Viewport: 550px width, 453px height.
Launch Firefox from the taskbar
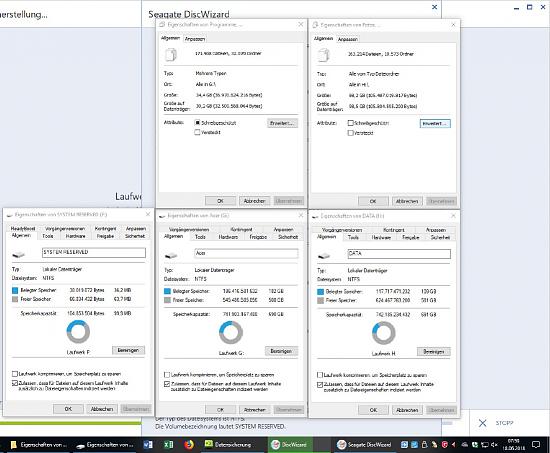[x=189, y=445]
